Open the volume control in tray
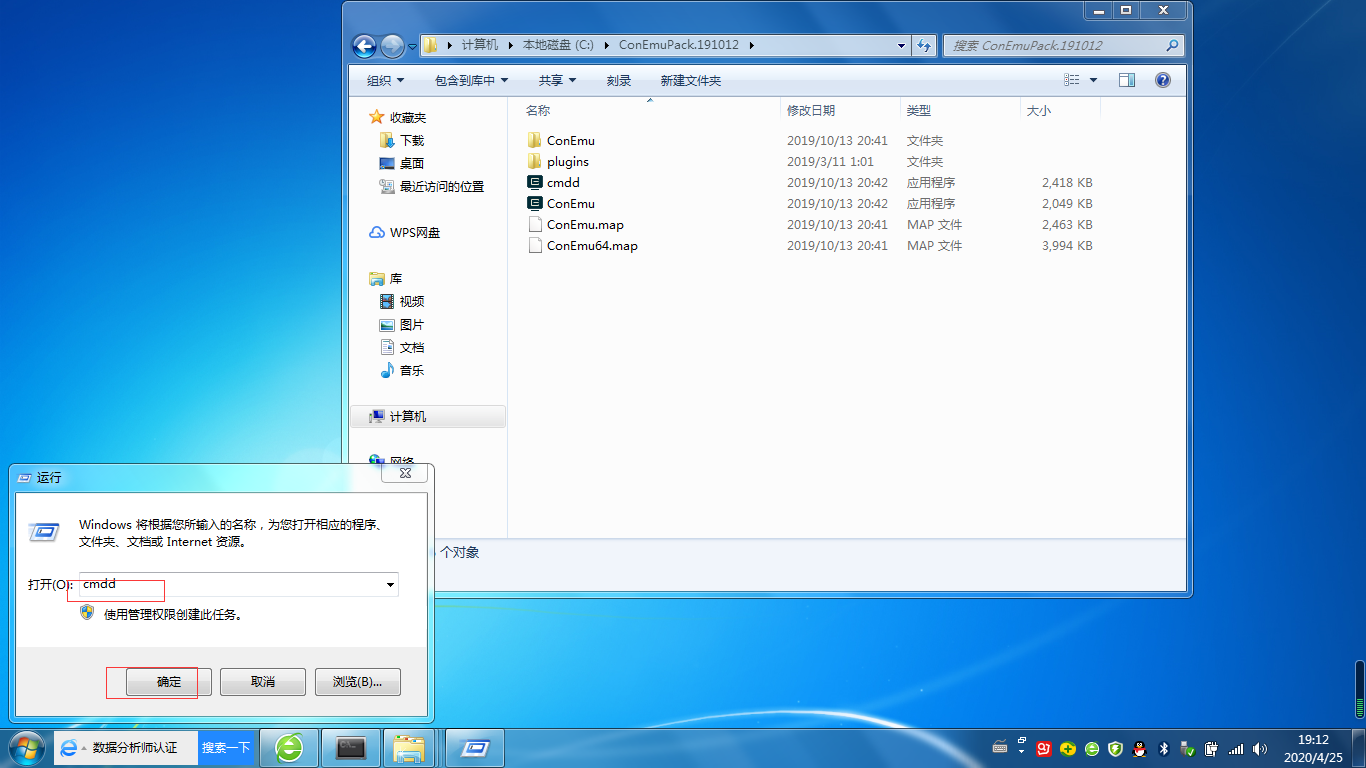1366x768 pixels. (x=1259, y=748)
